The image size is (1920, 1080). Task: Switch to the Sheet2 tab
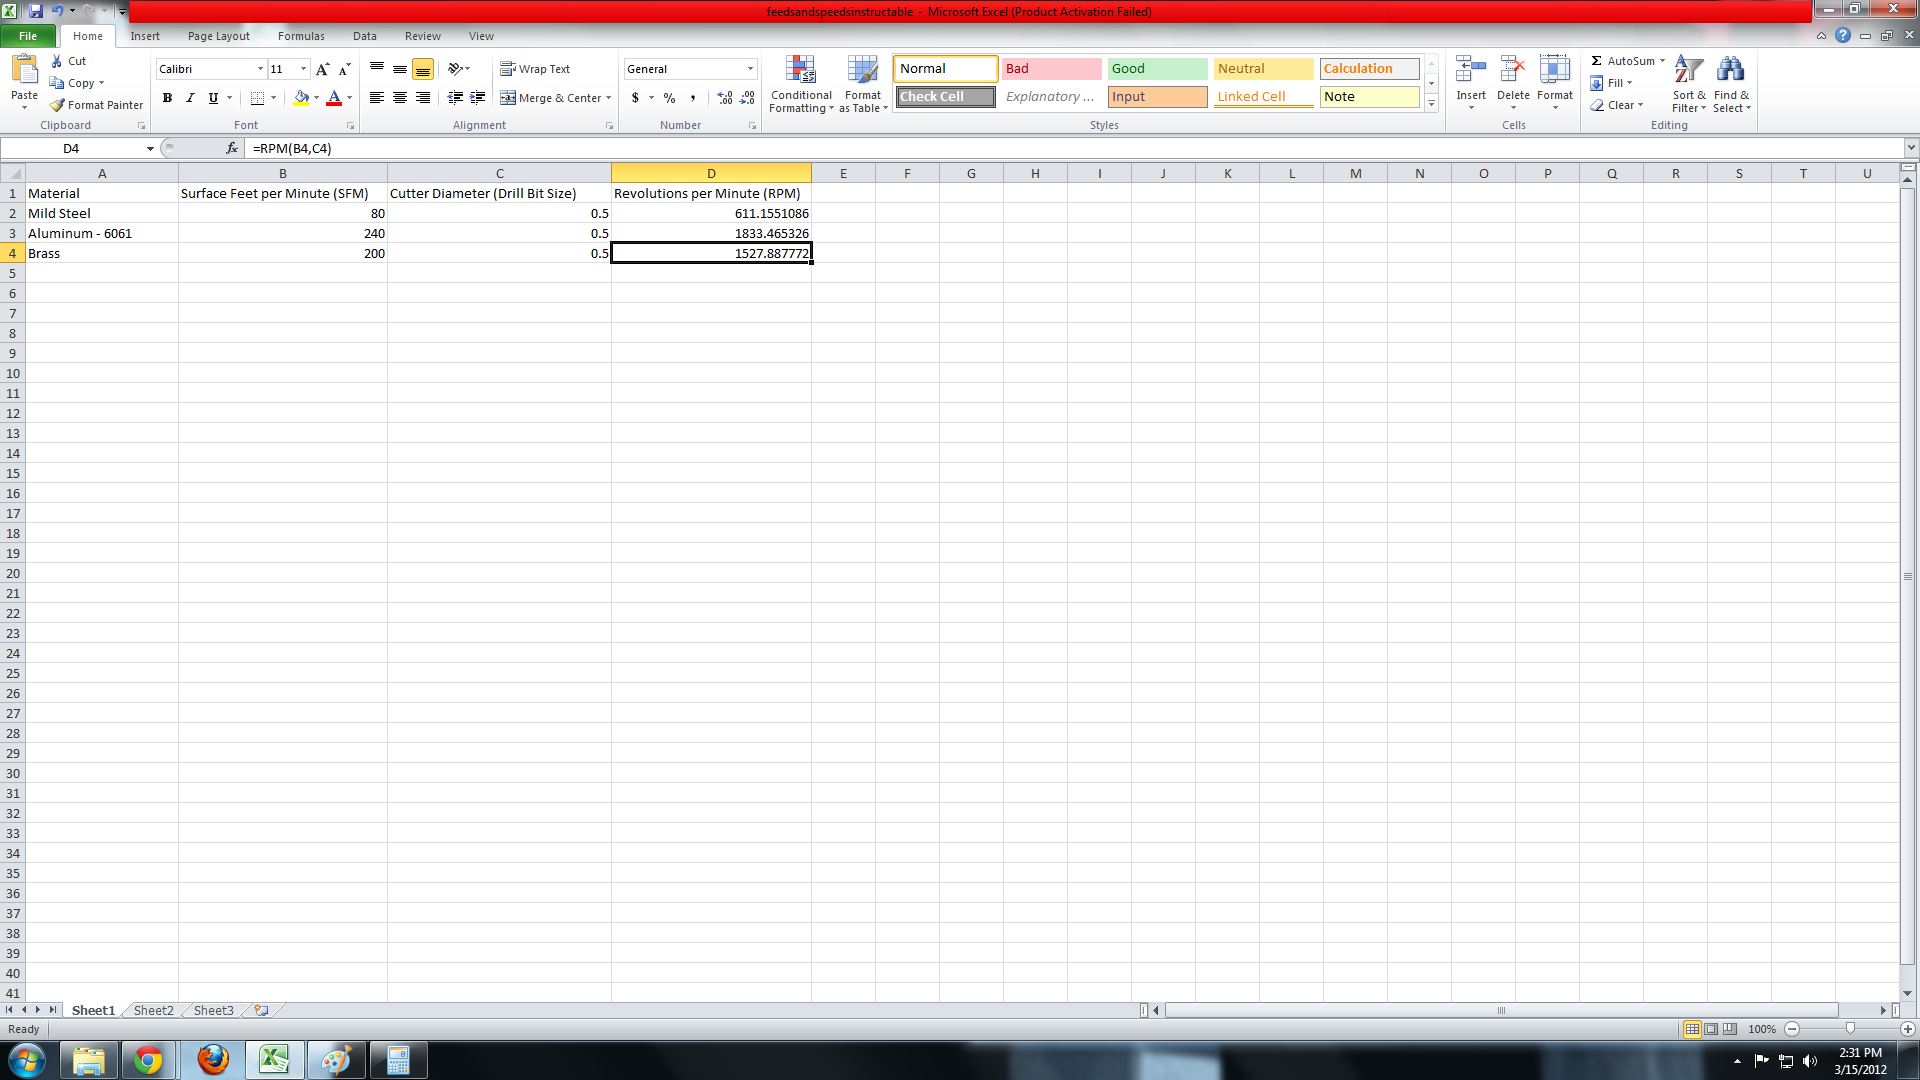pyautogui.click(x=153, y=1010)
